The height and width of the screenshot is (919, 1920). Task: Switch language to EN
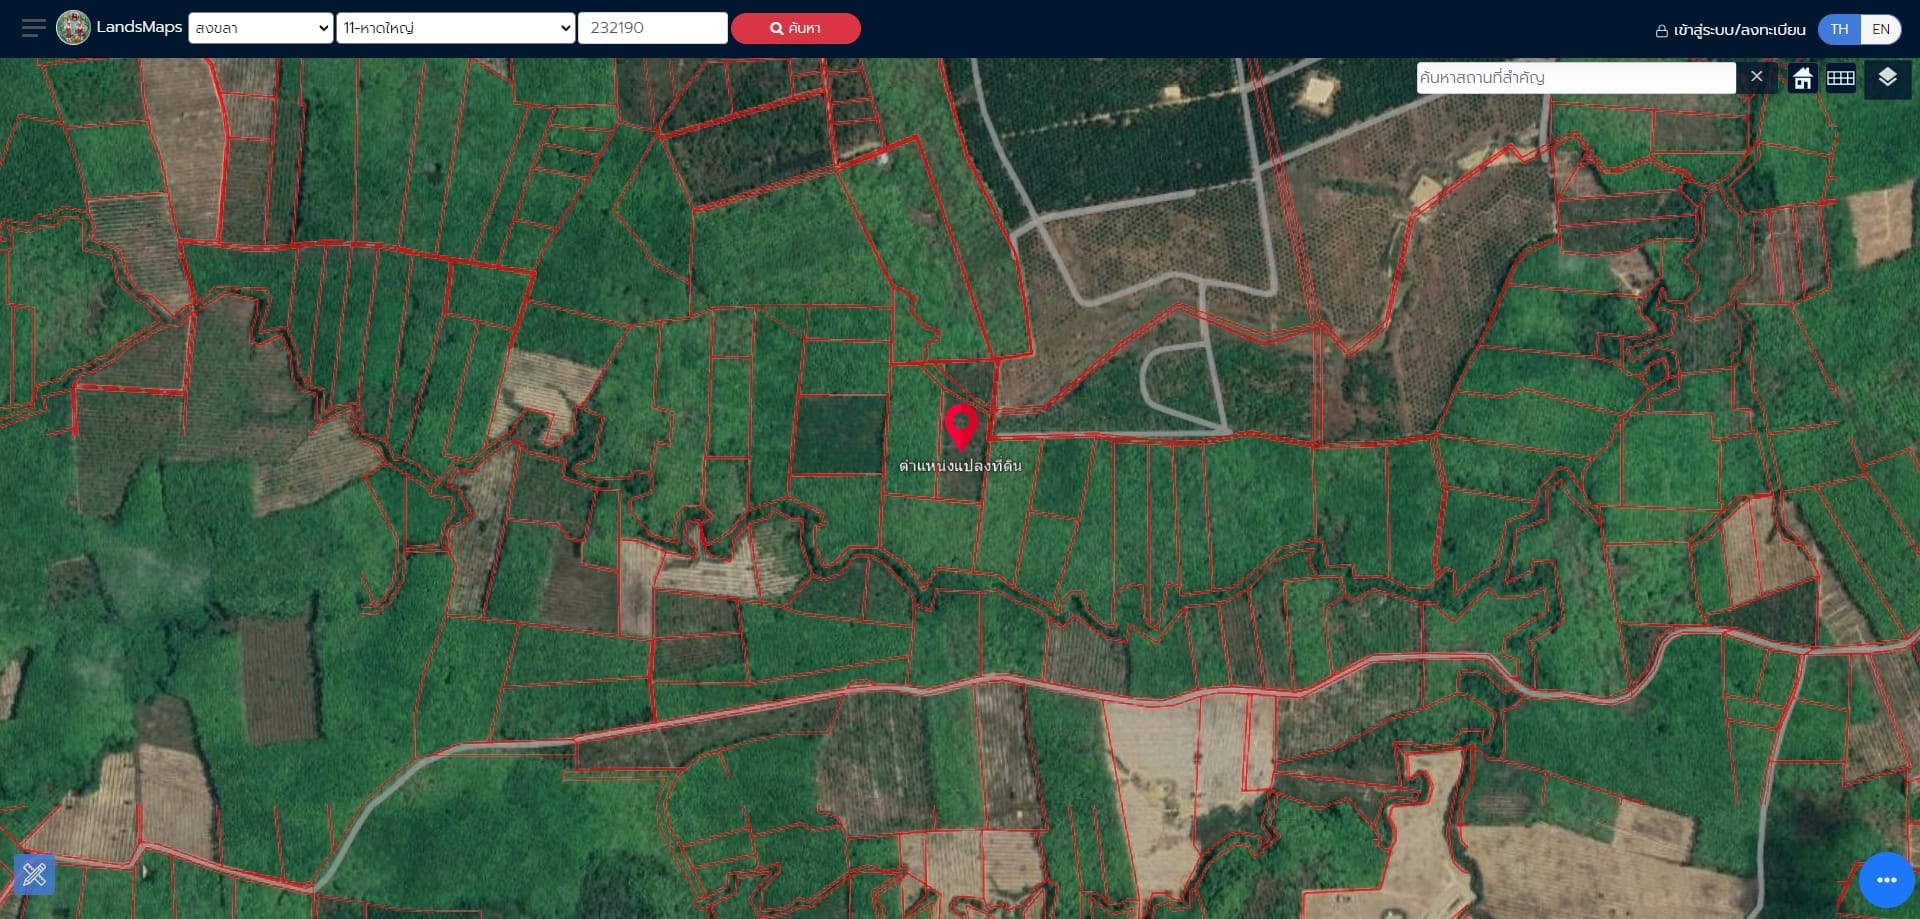click(x=1881, y=29)
